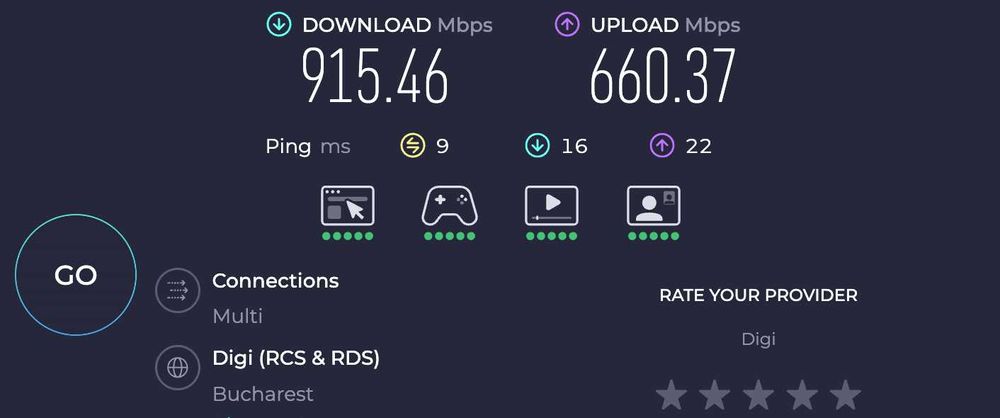This screenshot has height=418, width=1000.
Task: Click the video conferencing experience icon
Action: (x=654, y=205)
